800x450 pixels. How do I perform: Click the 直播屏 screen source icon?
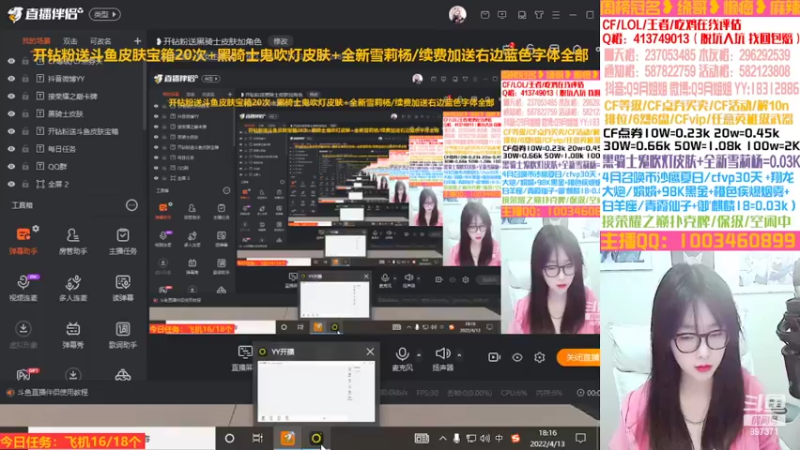[x=245, y=352]
